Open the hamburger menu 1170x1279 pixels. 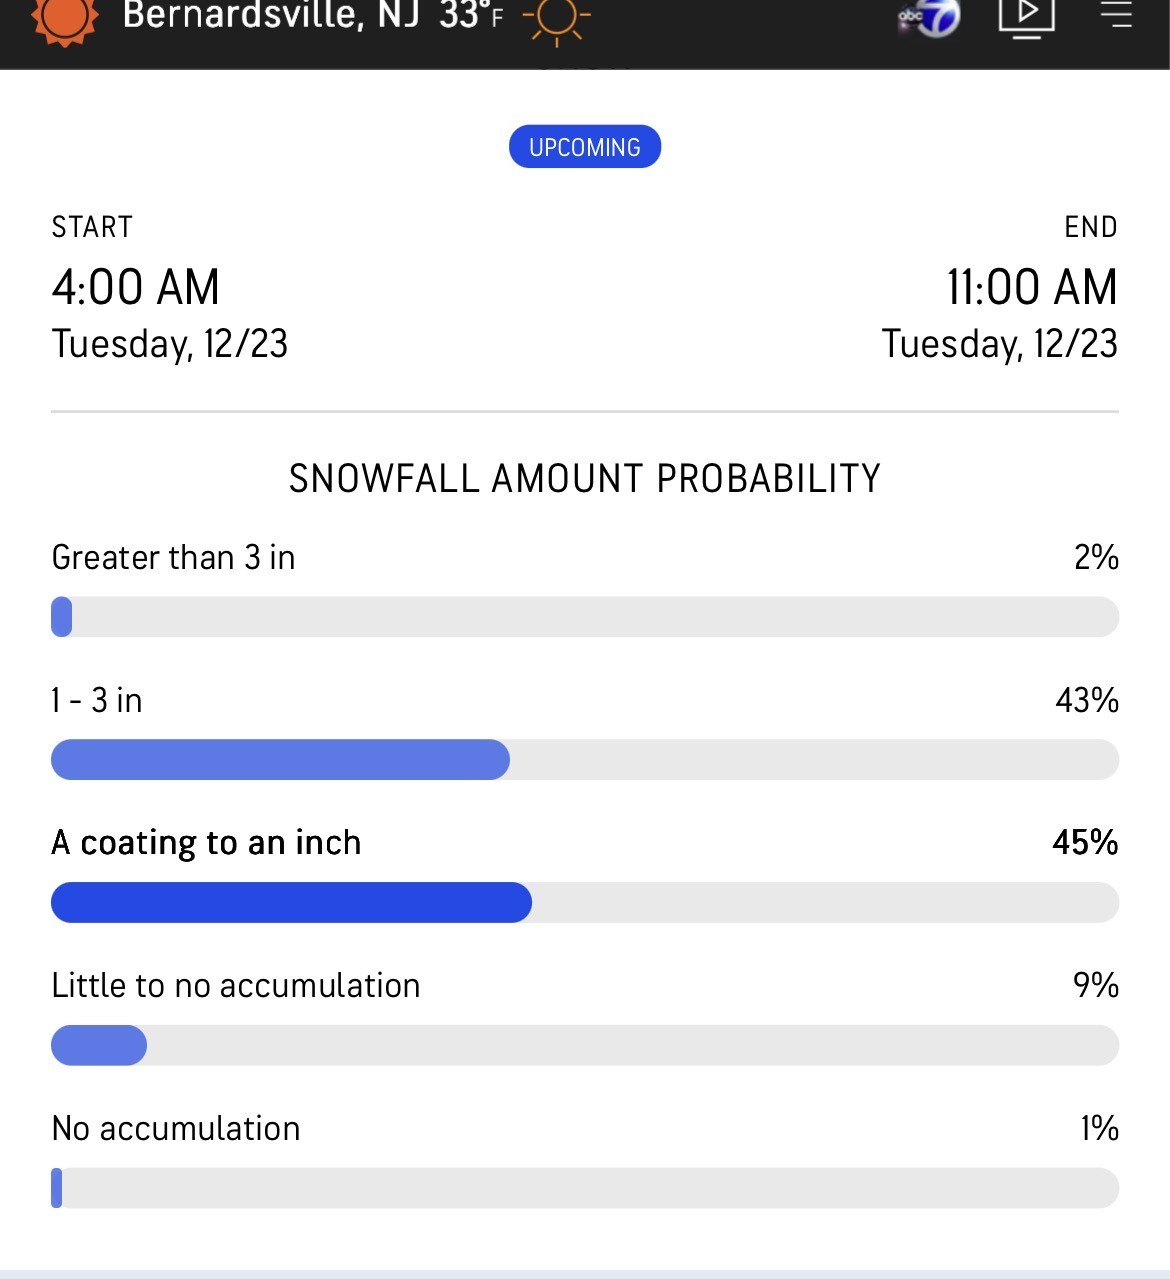click(1116, 15)
